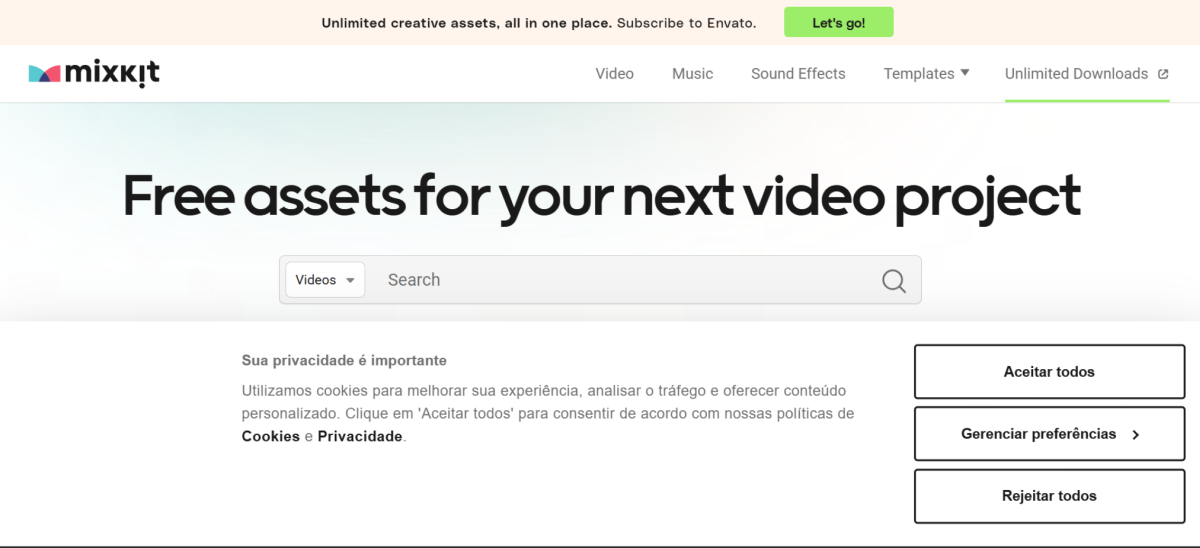Focus the Search text field
This screenshot has width=1200, height=548.
point(620,280)
